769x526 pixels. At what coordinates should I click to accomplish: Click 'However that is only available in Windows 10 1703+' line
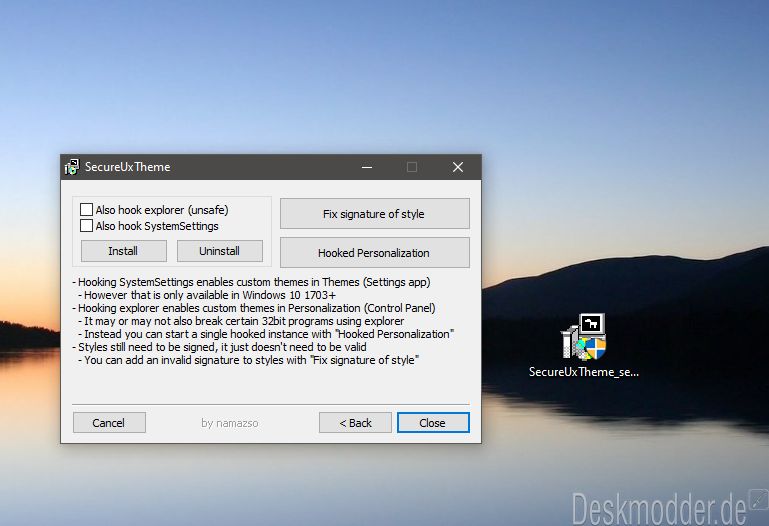pos(207,295)
